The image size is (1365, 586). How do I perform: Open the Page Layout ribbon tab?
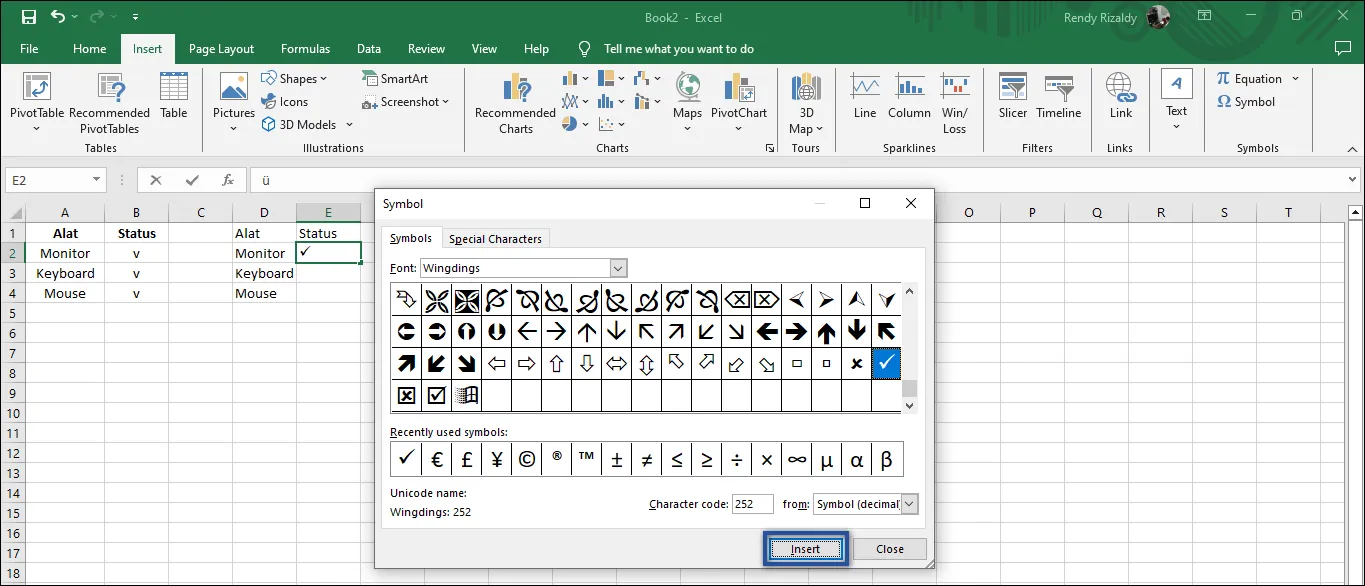point(221,49)
